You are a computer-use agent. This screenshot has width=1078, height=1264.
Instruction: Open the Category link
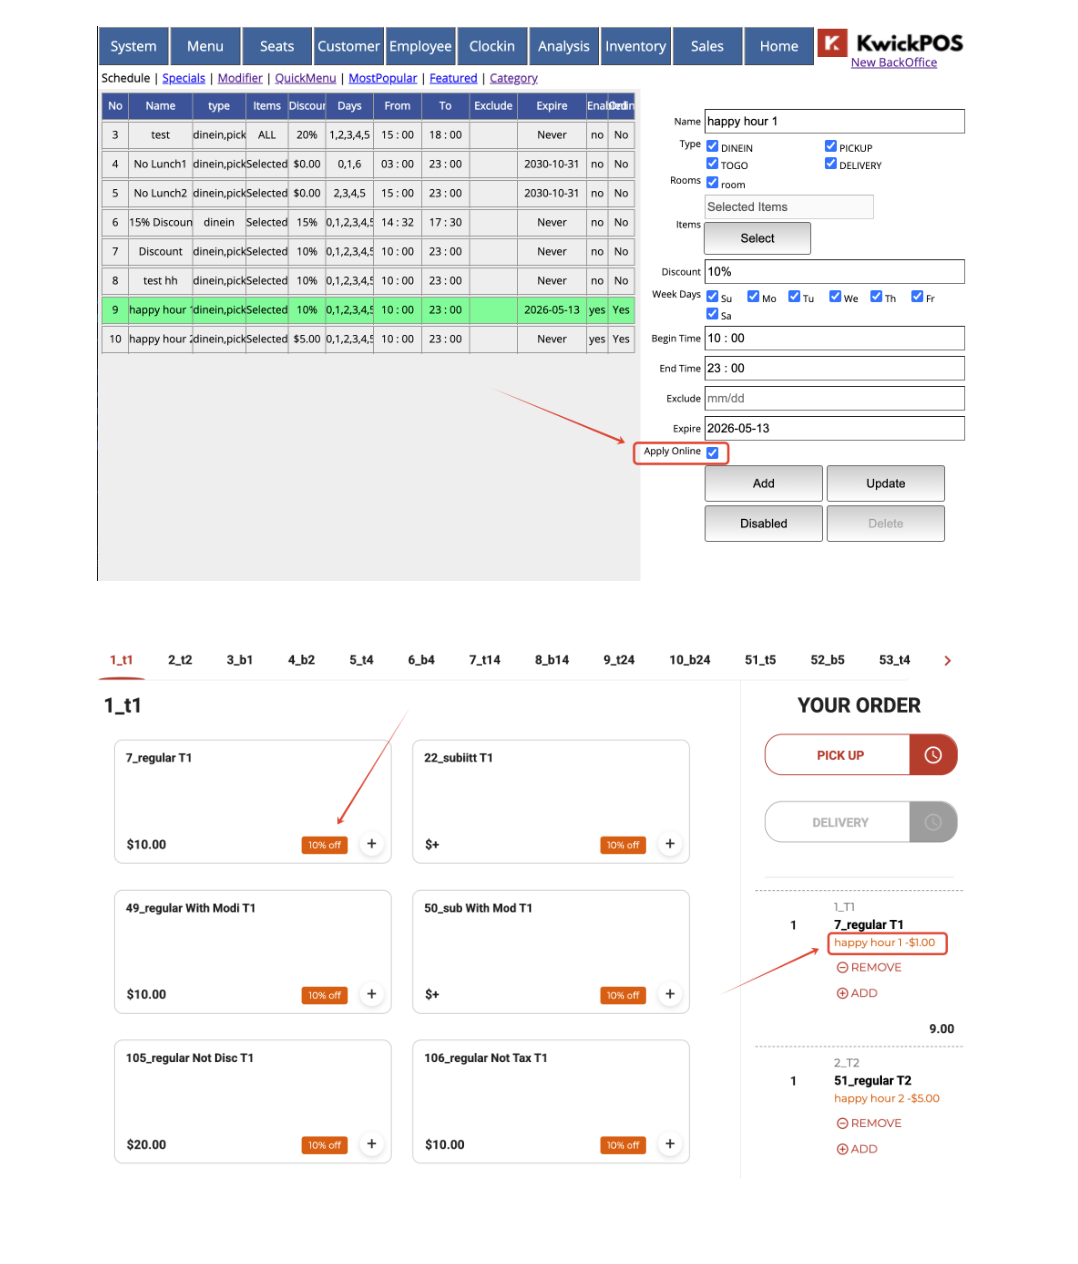tap(514, 78)
